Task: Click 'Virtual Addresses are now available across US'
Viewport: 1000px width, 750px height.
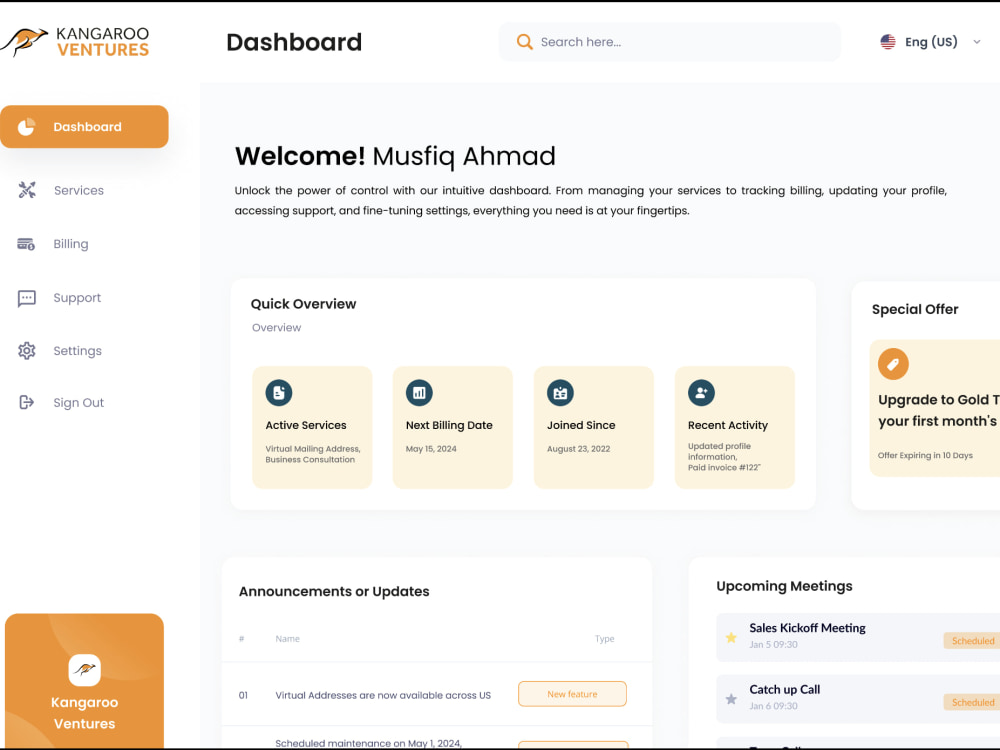Action: (x=383, y=695)
